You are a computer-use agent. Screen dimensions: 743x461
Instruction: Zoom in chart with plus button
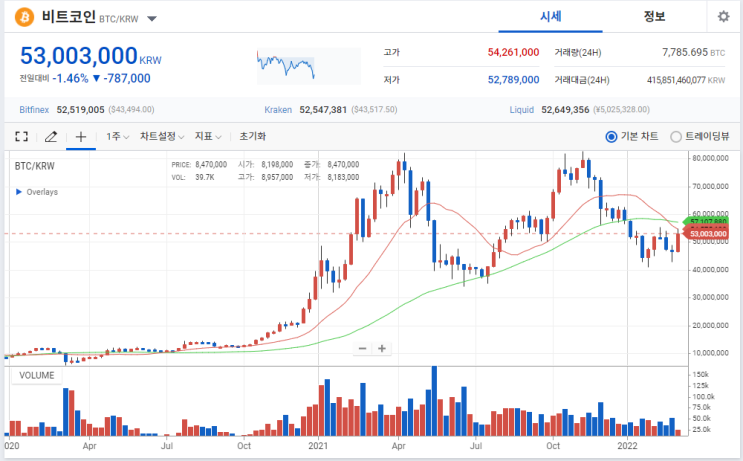coord(382,349)
